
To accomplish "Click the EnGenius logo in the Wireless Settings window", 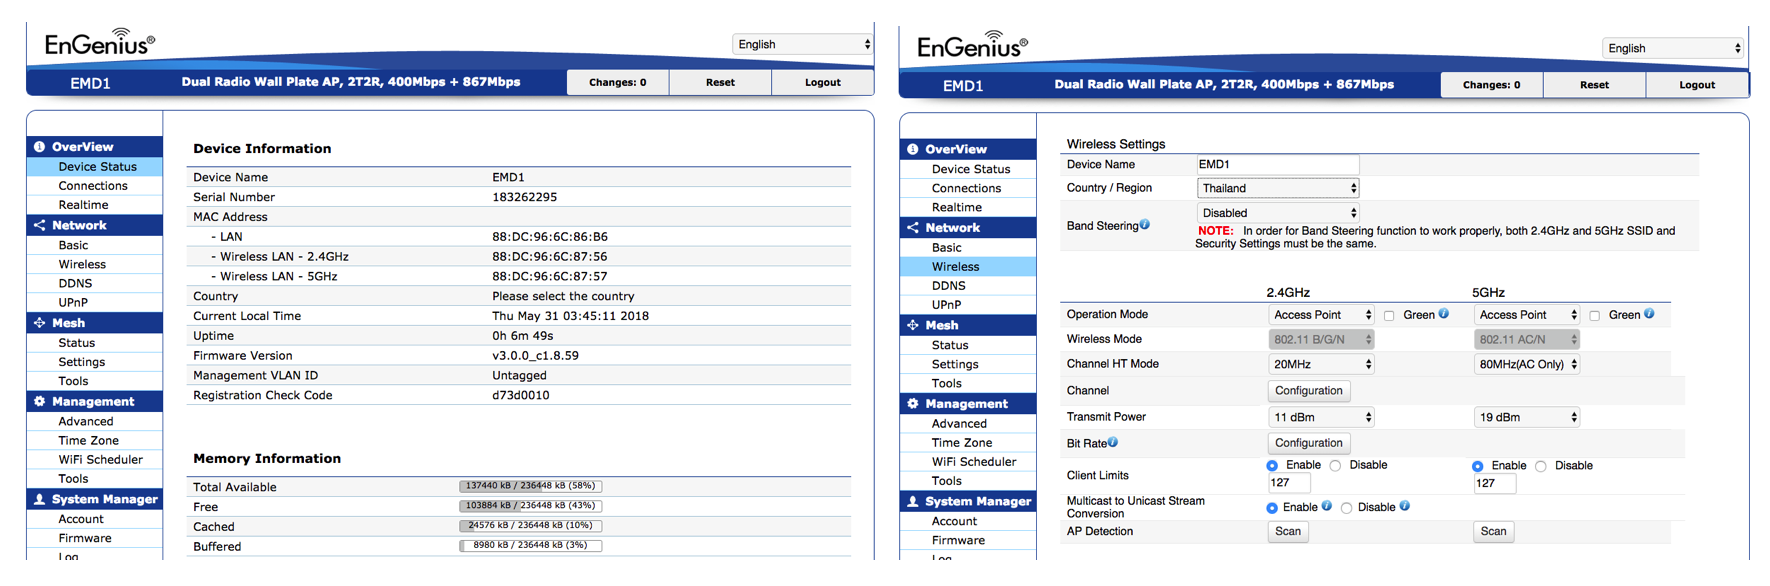I will tap(973, 45).
